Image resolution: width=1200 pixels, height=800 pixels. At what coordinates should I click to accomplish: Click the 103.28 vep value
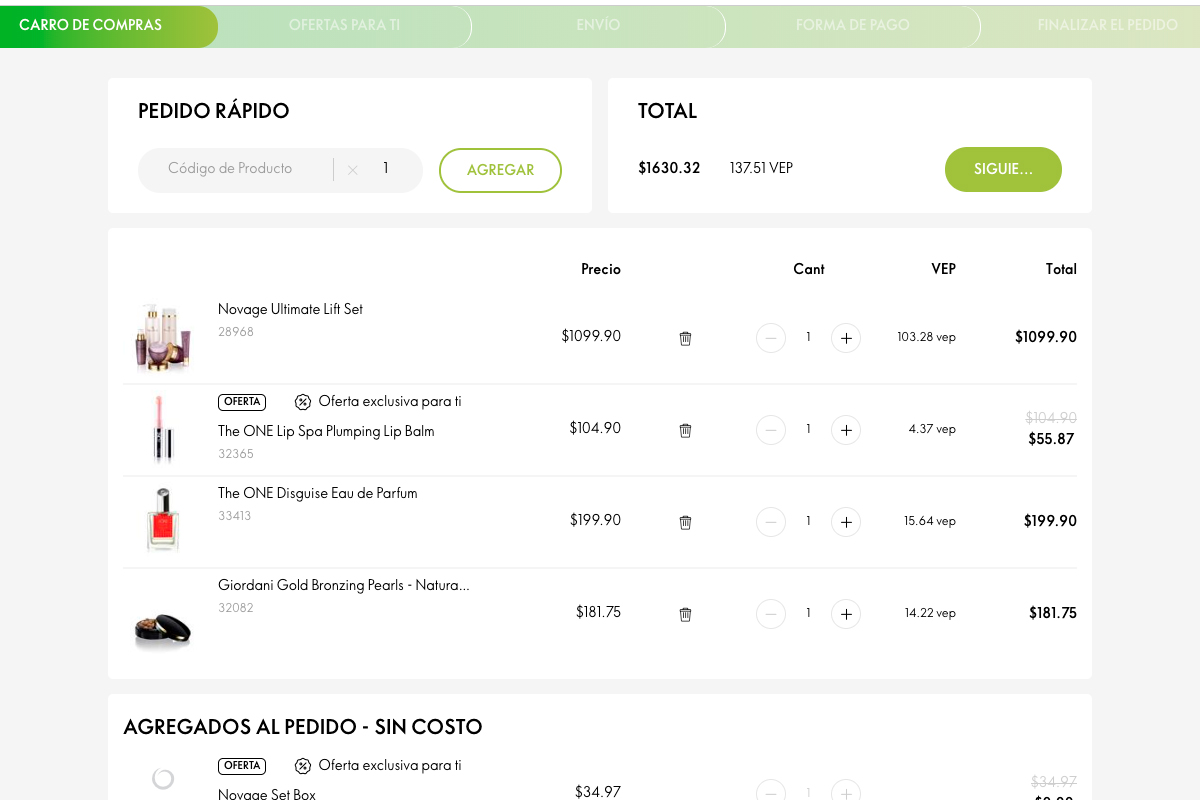click(x=926, y=337)
